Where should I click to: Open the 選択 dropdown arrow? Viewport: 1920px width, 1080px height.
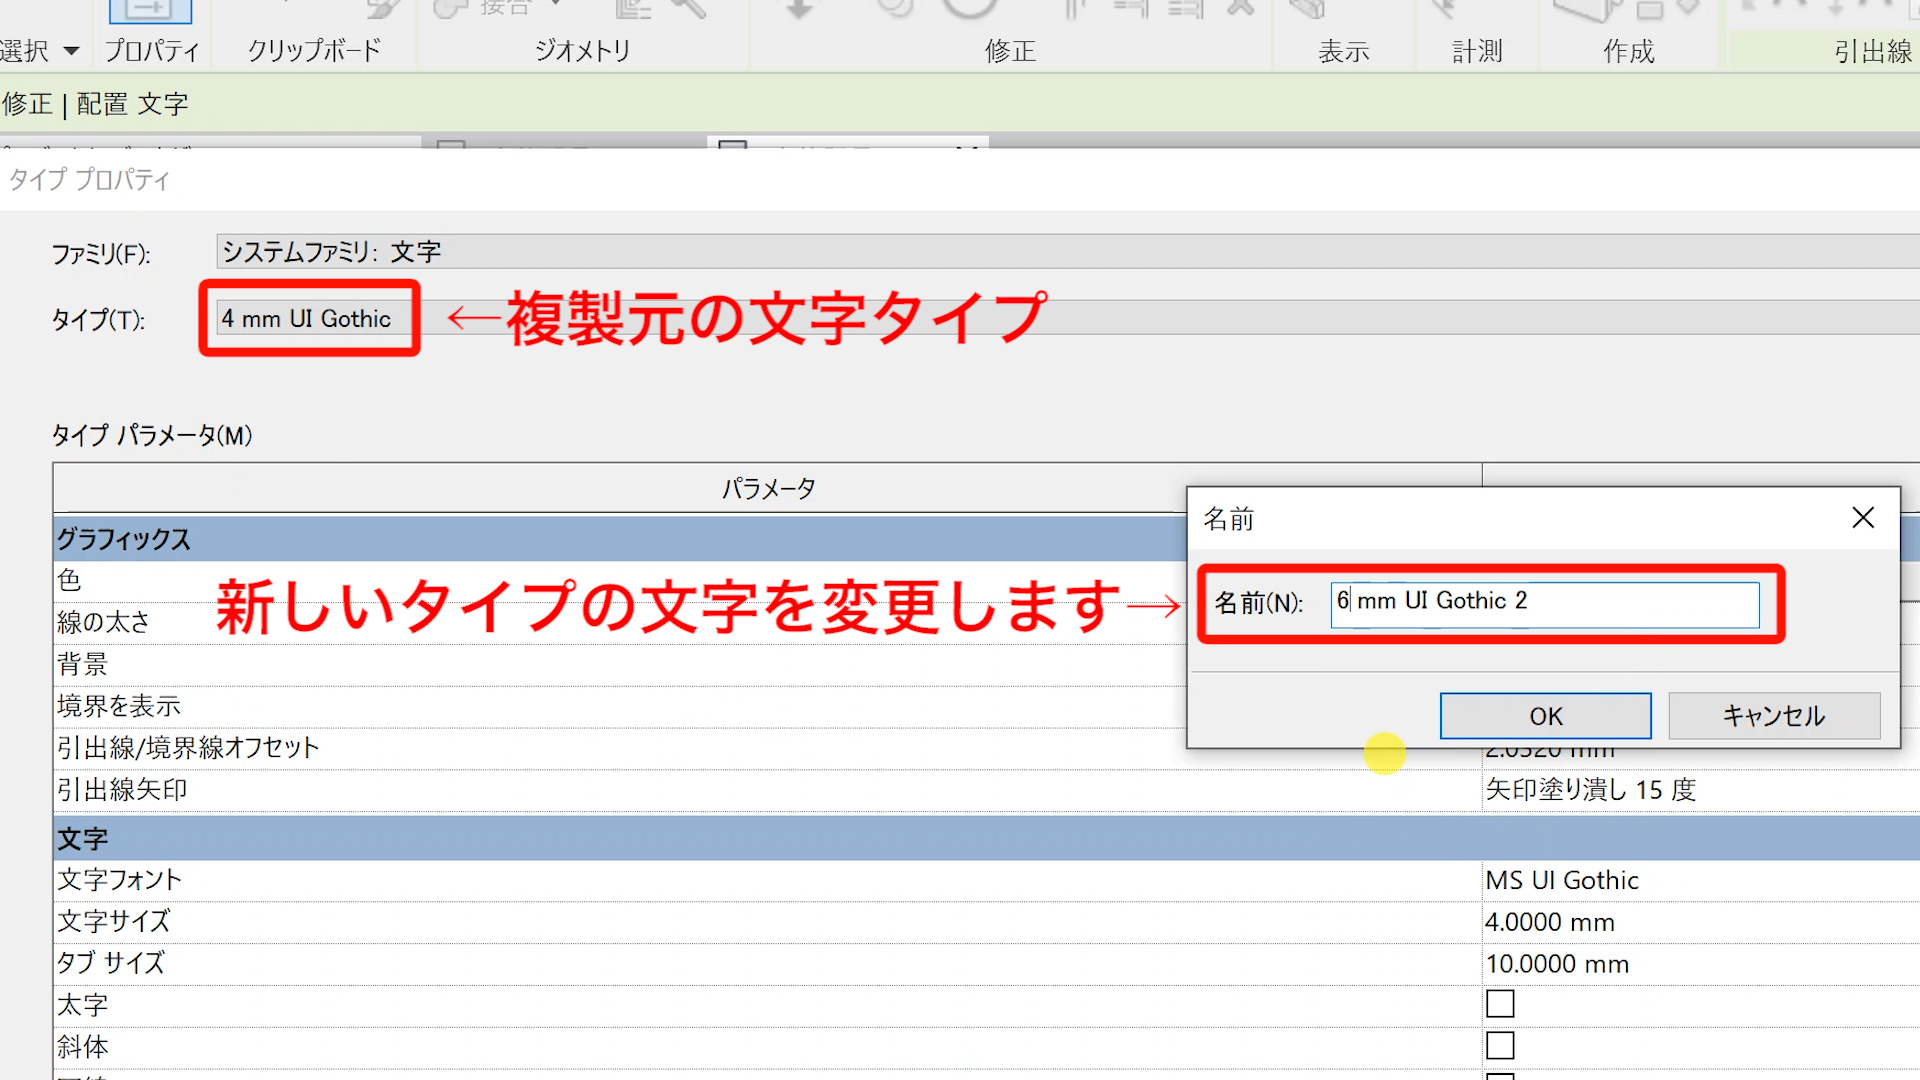click(x=71, y=51)
